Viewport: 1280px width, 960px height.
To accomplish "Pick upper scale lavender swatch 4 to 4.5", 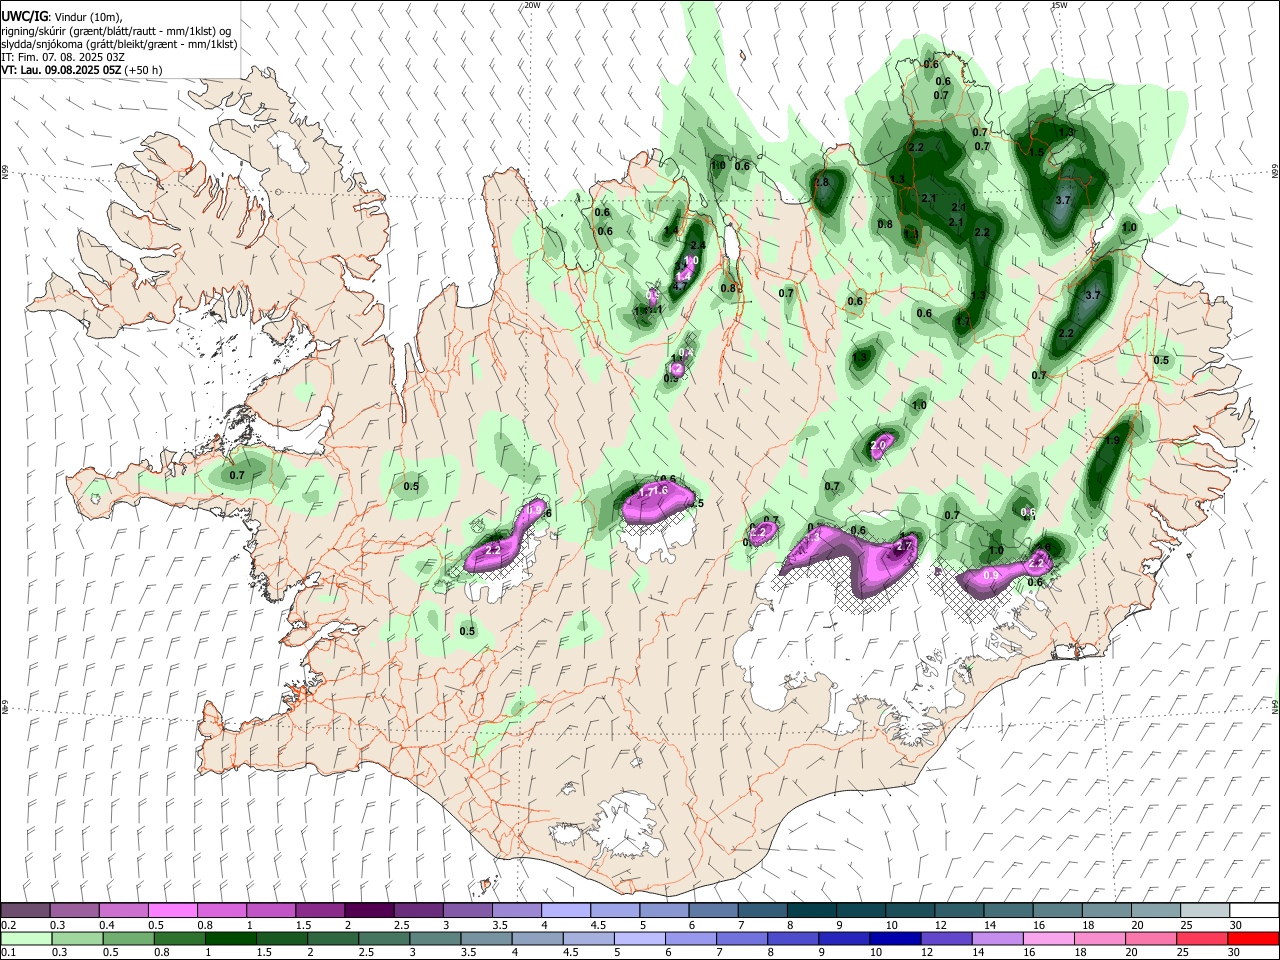I will pos(566,911).
